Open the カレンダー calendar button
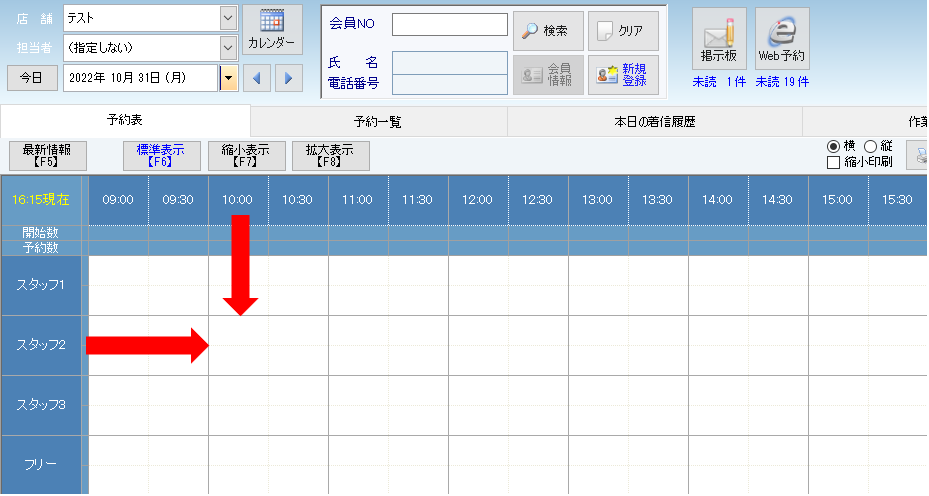 [x=272, y=30]
